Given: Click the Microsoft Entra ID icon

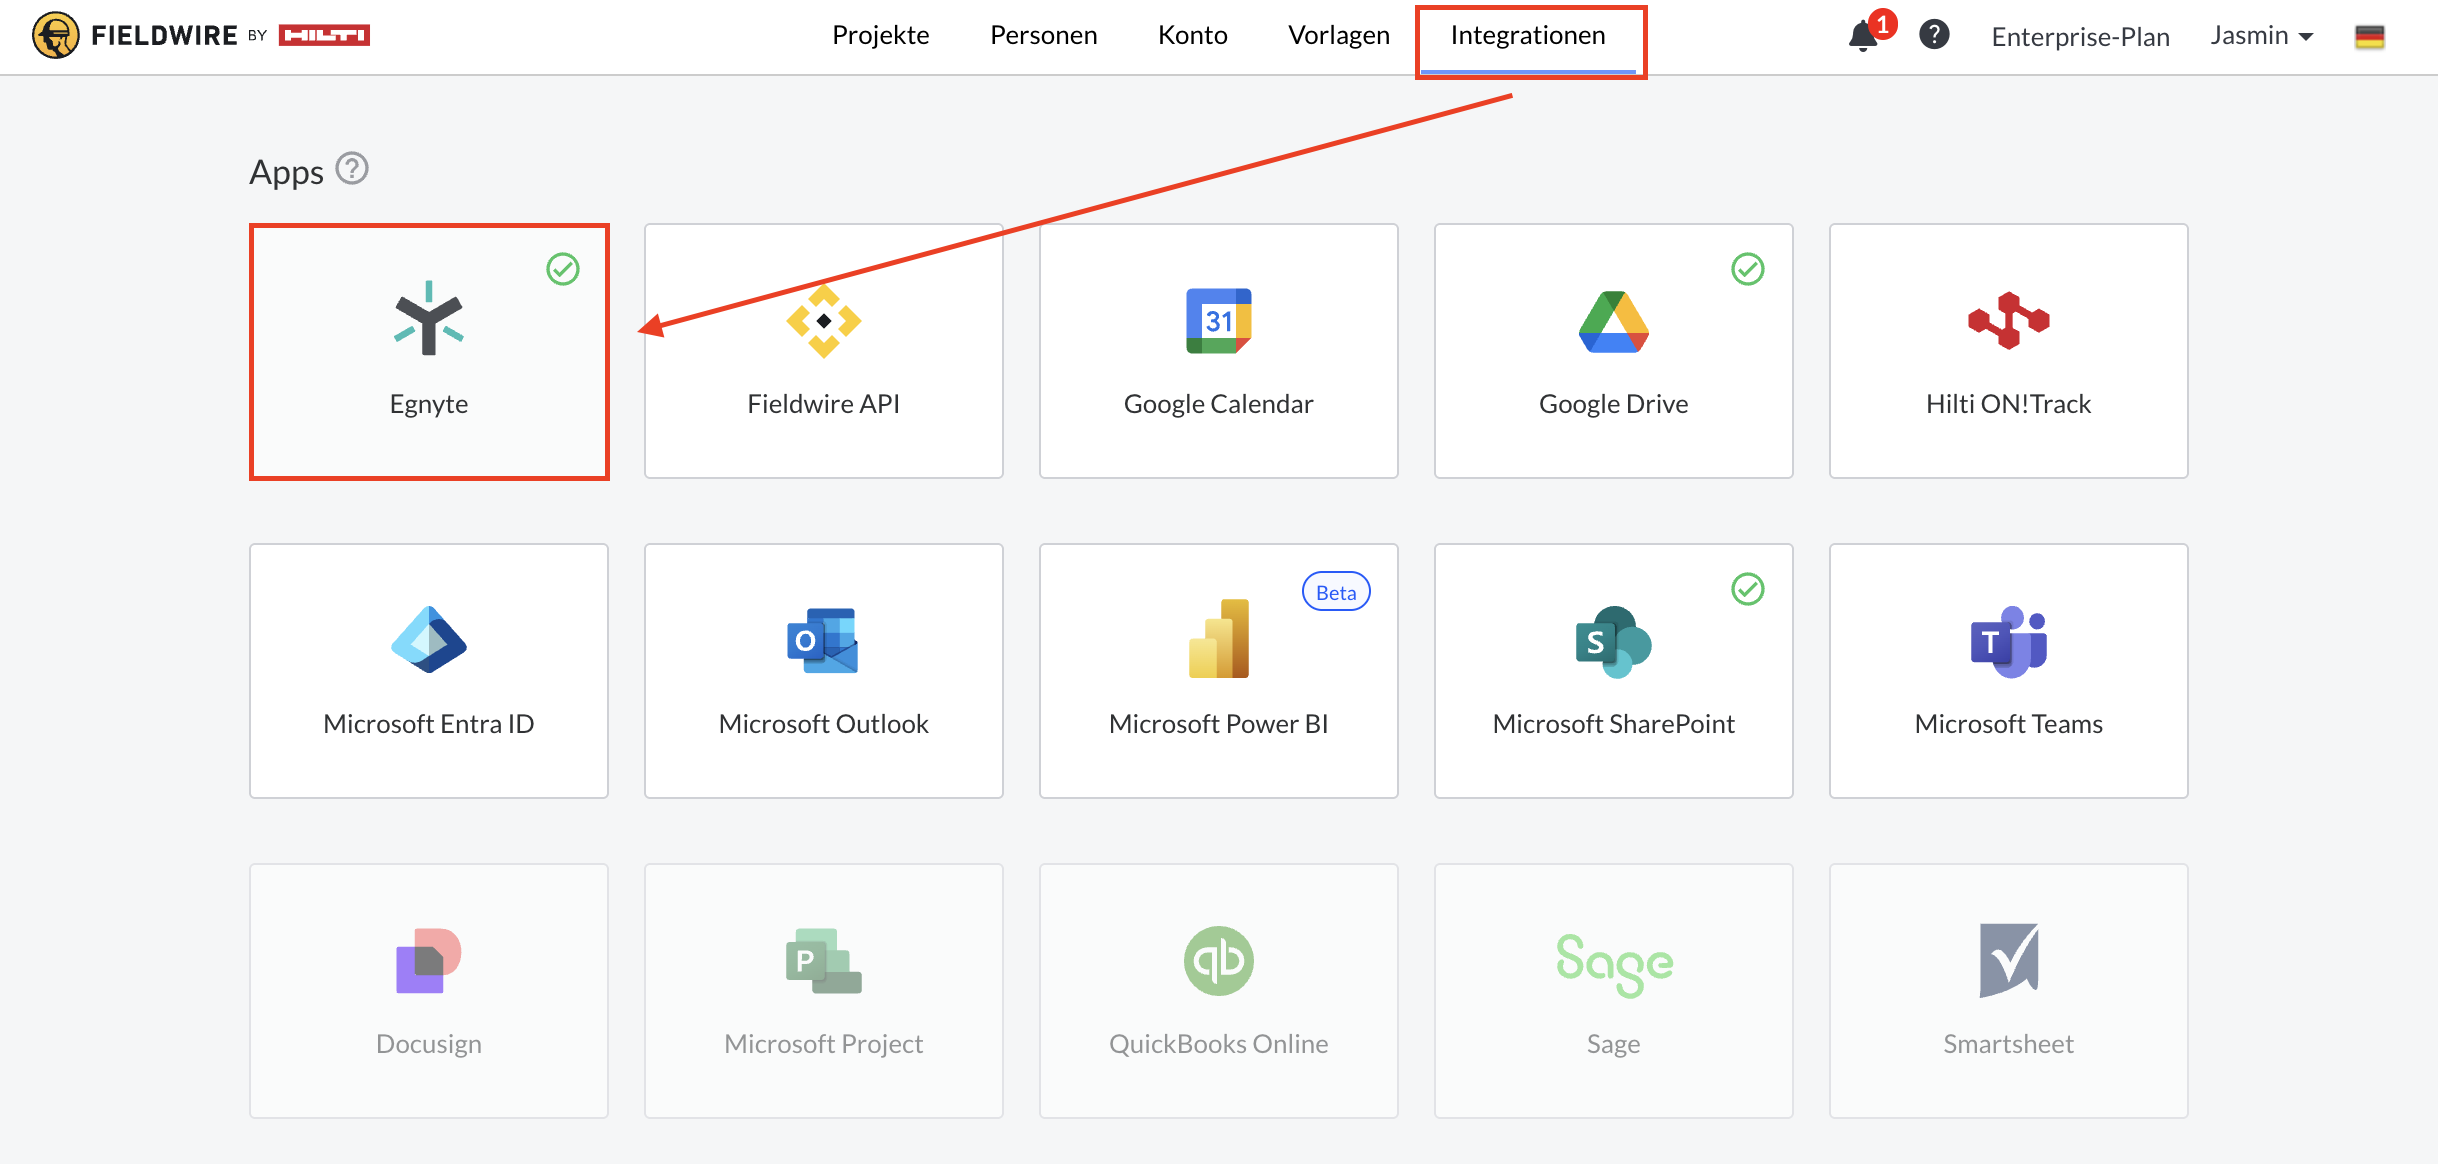Looking at the screenshot, I should [x=429, y=640].
